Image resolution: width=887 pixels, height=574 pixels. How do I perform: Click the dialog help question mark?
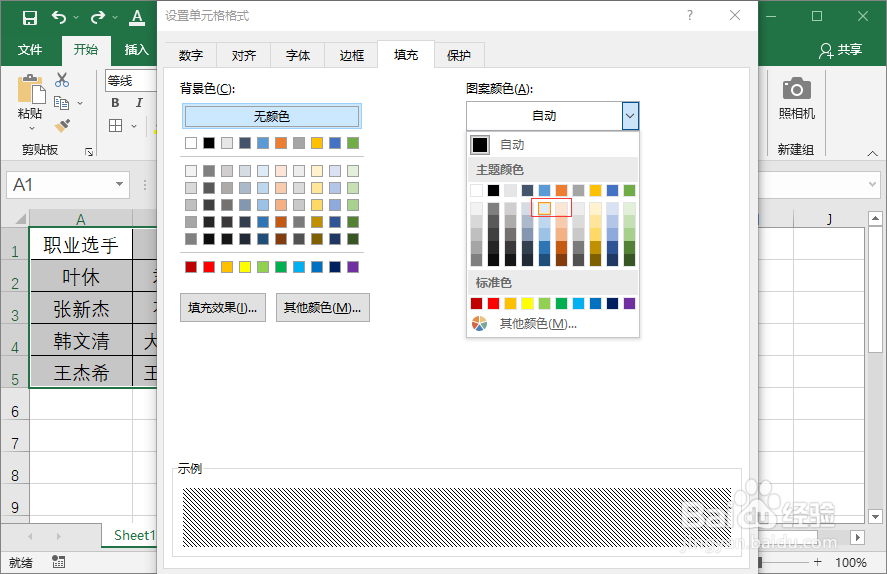click(690, 15)
